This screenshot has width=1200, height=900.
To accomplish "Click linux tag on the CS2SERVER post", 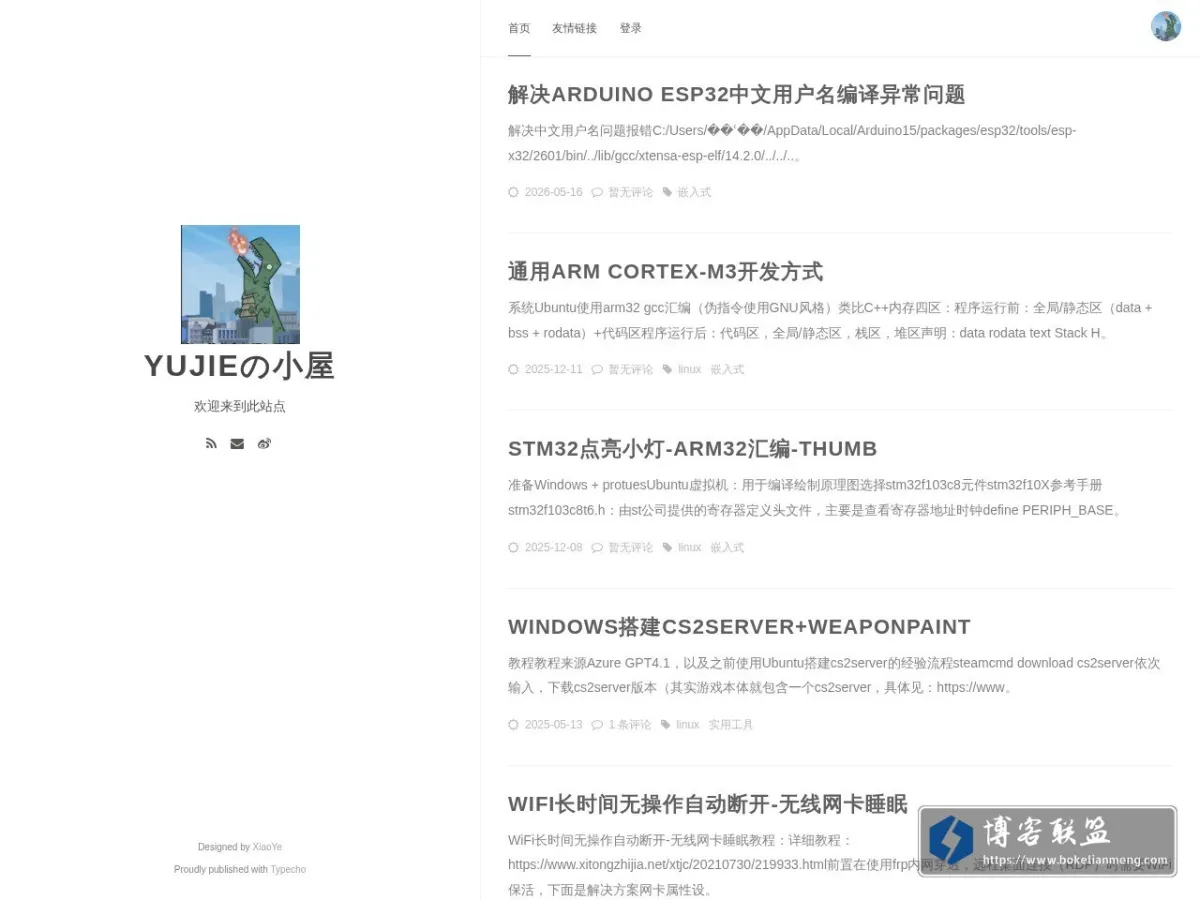I will click(x=687, y=724).
